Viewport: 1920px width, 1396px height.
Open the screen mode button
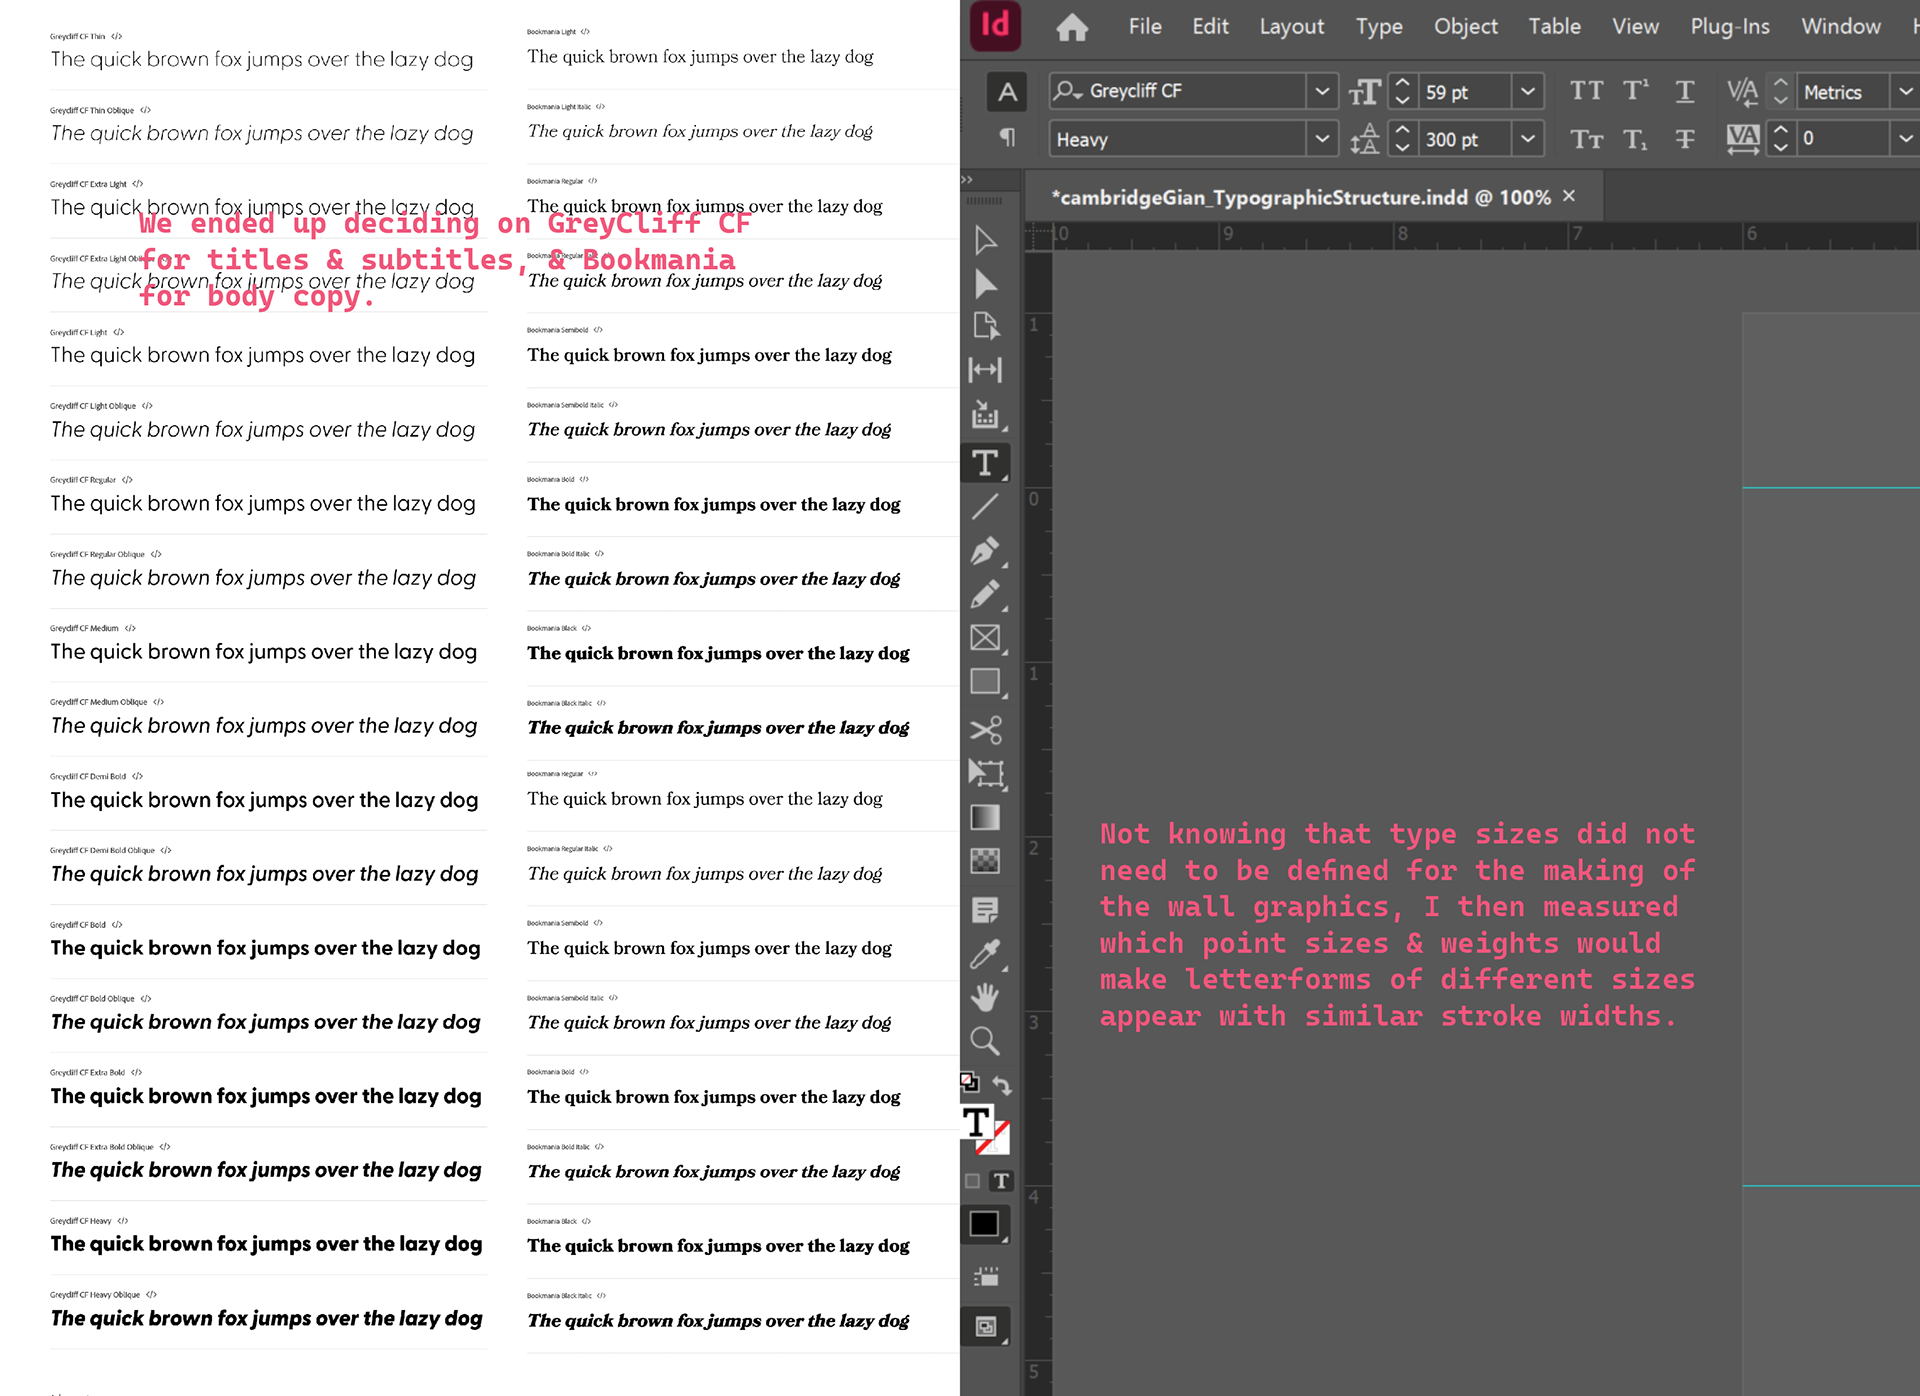(986, 1327)
